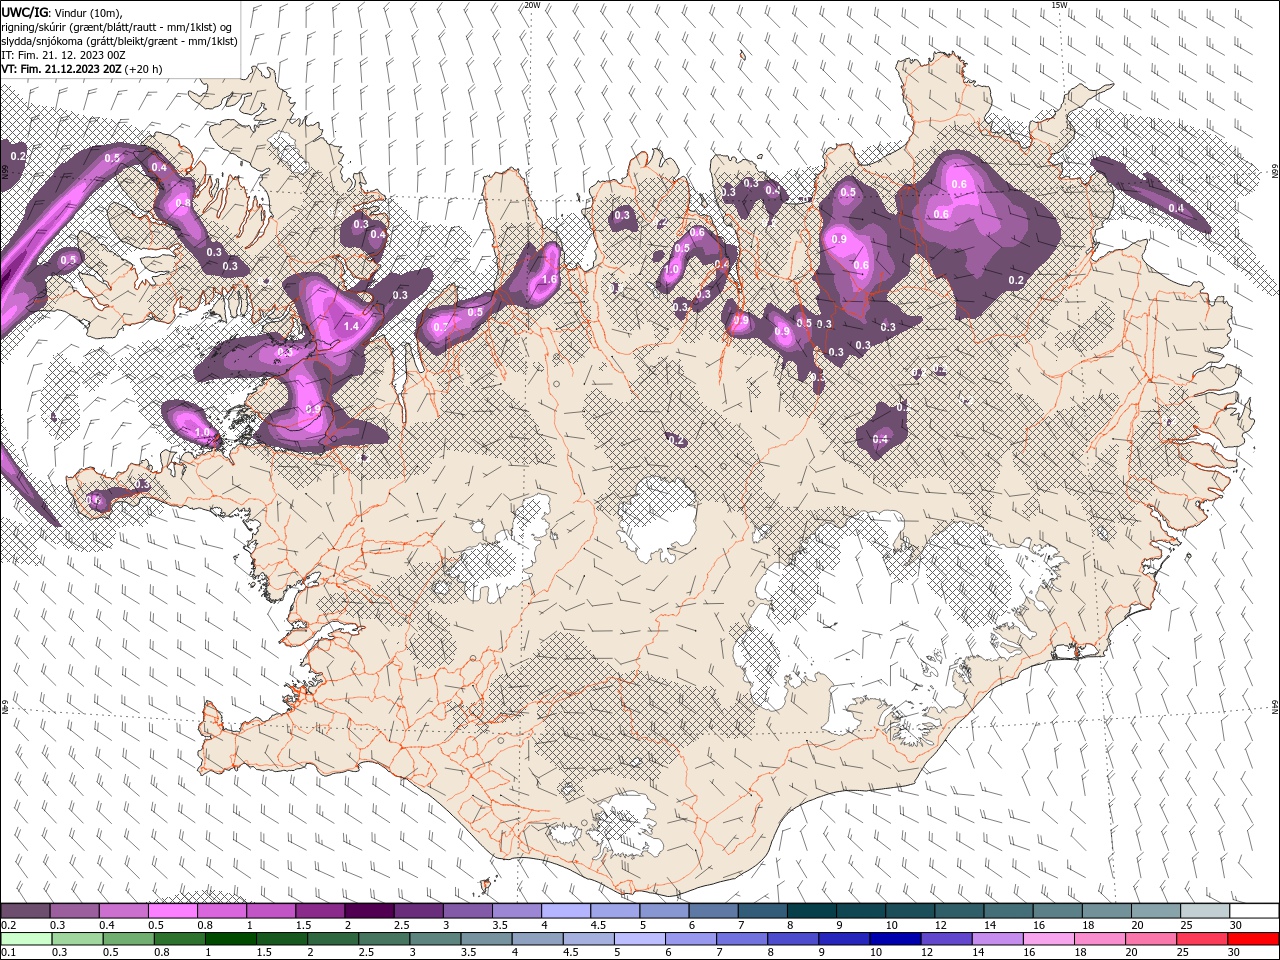The image size is (1280, 960).
Task: Click the 'VT: Fim. 21.12.2023 20Z (+20 h)' line
Action: 82,69
